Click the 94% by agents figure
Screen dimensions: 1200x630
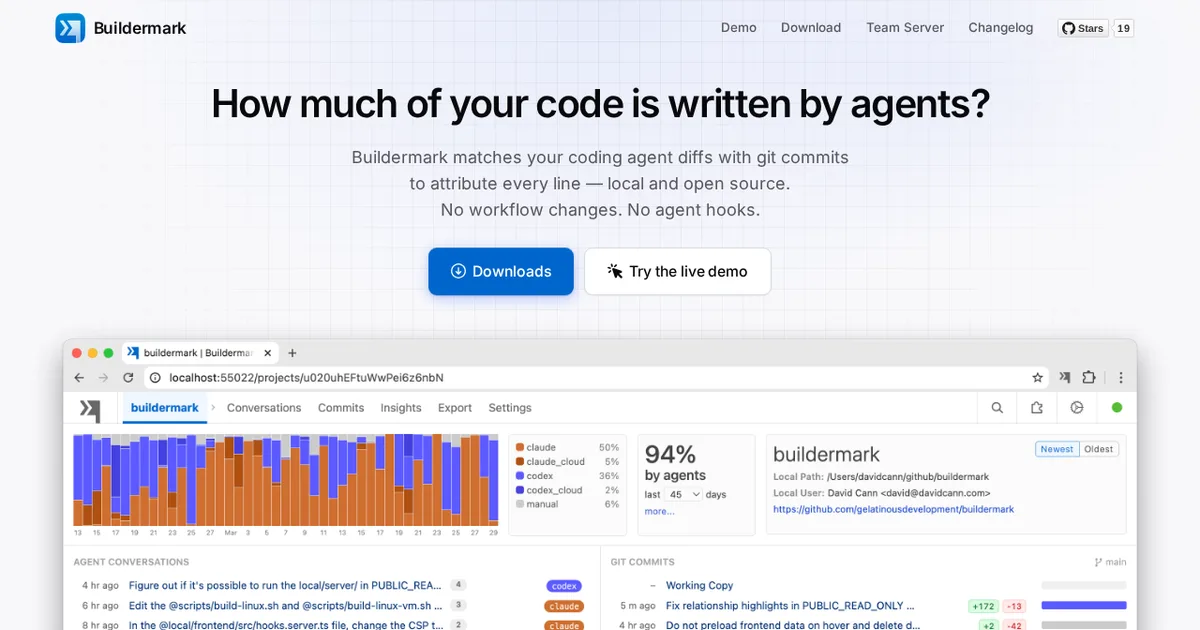(x=670, y=455)
